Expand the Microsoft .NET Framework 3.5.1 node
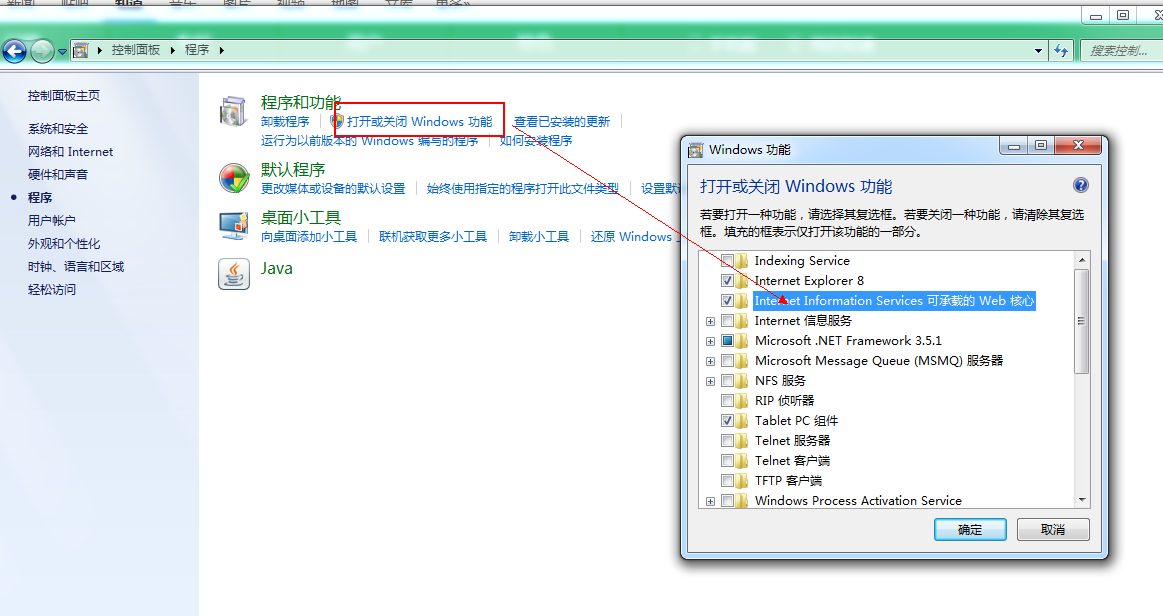Viewport: 1163px width, 616px height. (711, 342)
